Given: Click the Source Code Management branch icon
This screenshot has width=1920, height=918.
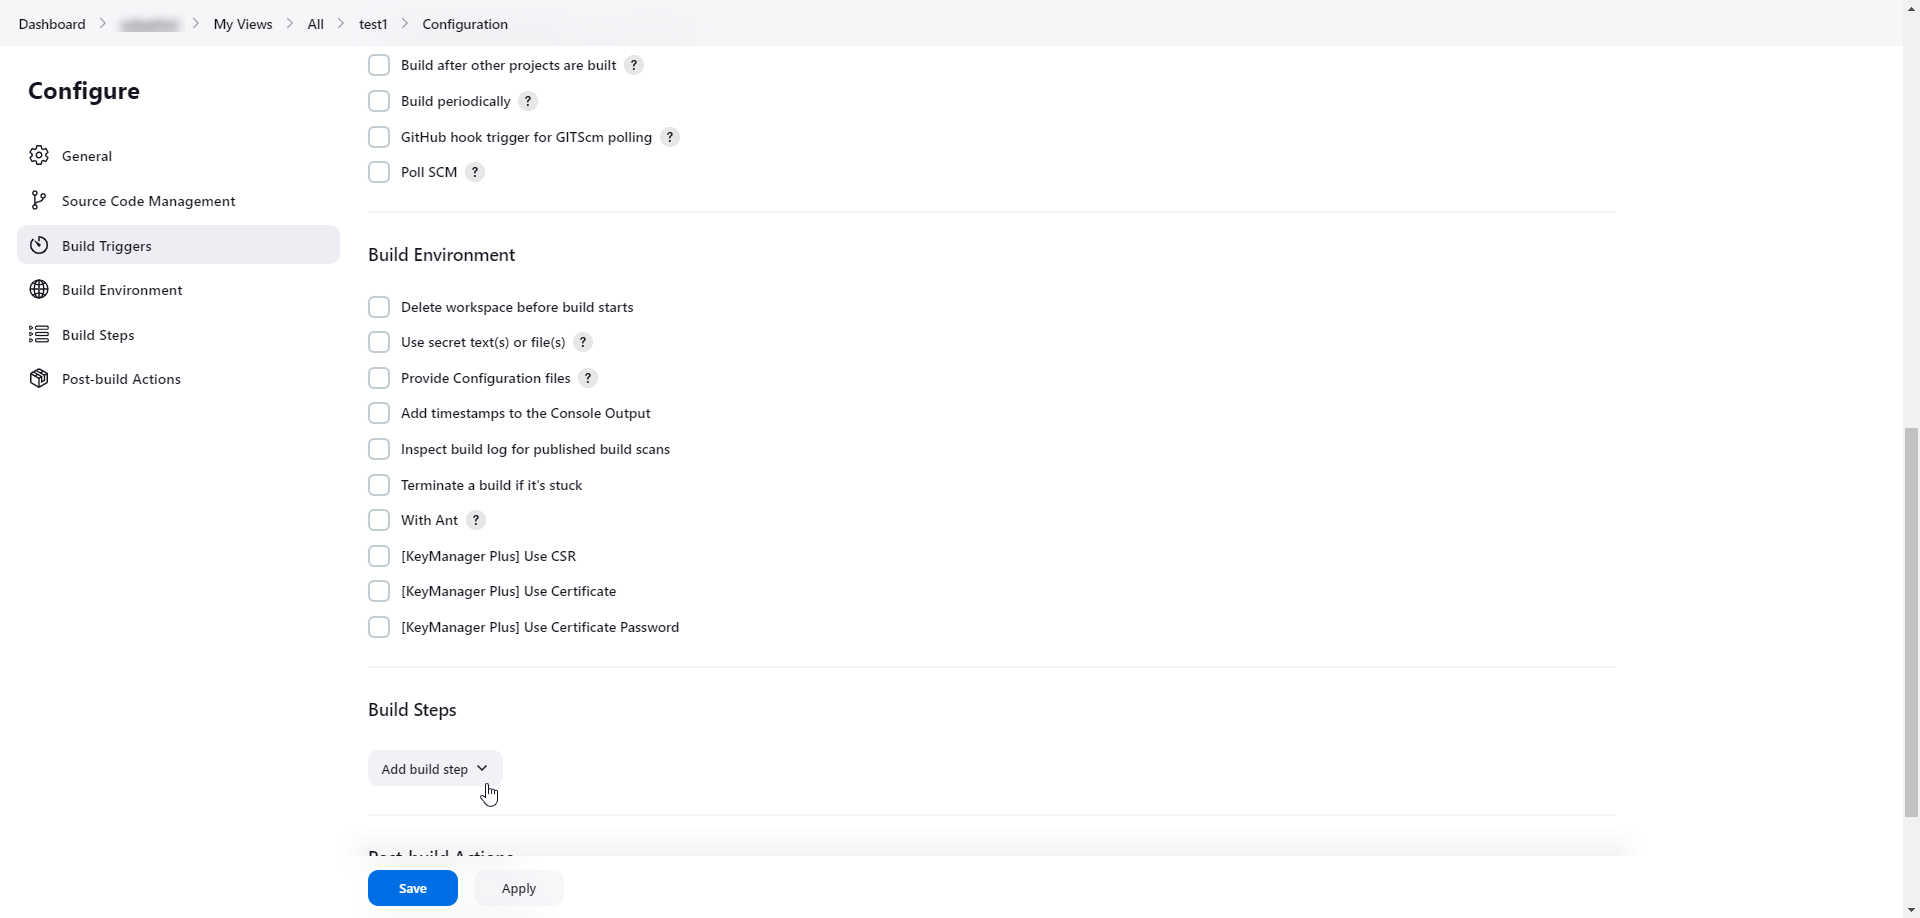Looking at the screenshot, I should [x=39, y=201].
